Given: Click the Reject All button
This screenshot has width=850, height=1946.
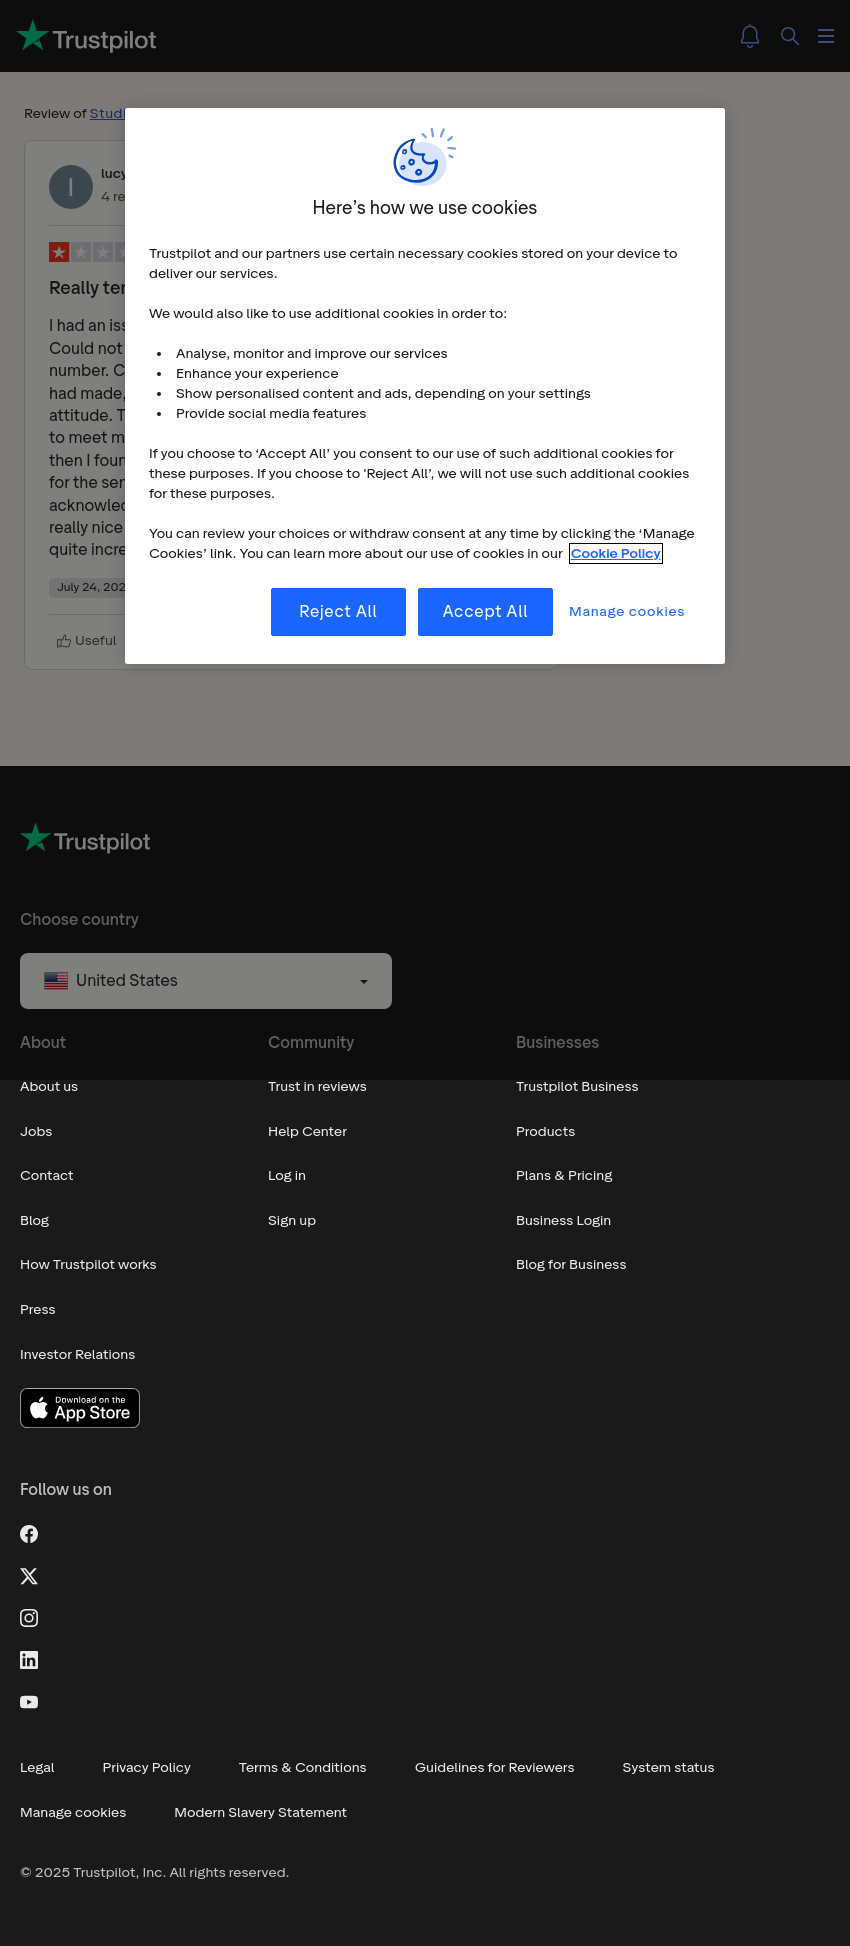Looking at the screenshot, I should point(338,612).
